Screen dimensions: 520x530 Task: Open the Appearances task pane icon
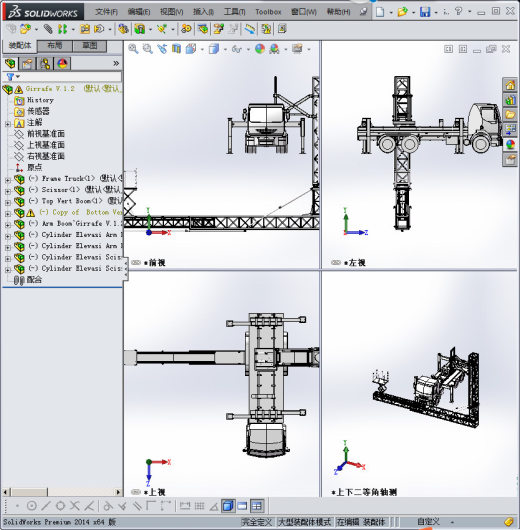[510, 145]
